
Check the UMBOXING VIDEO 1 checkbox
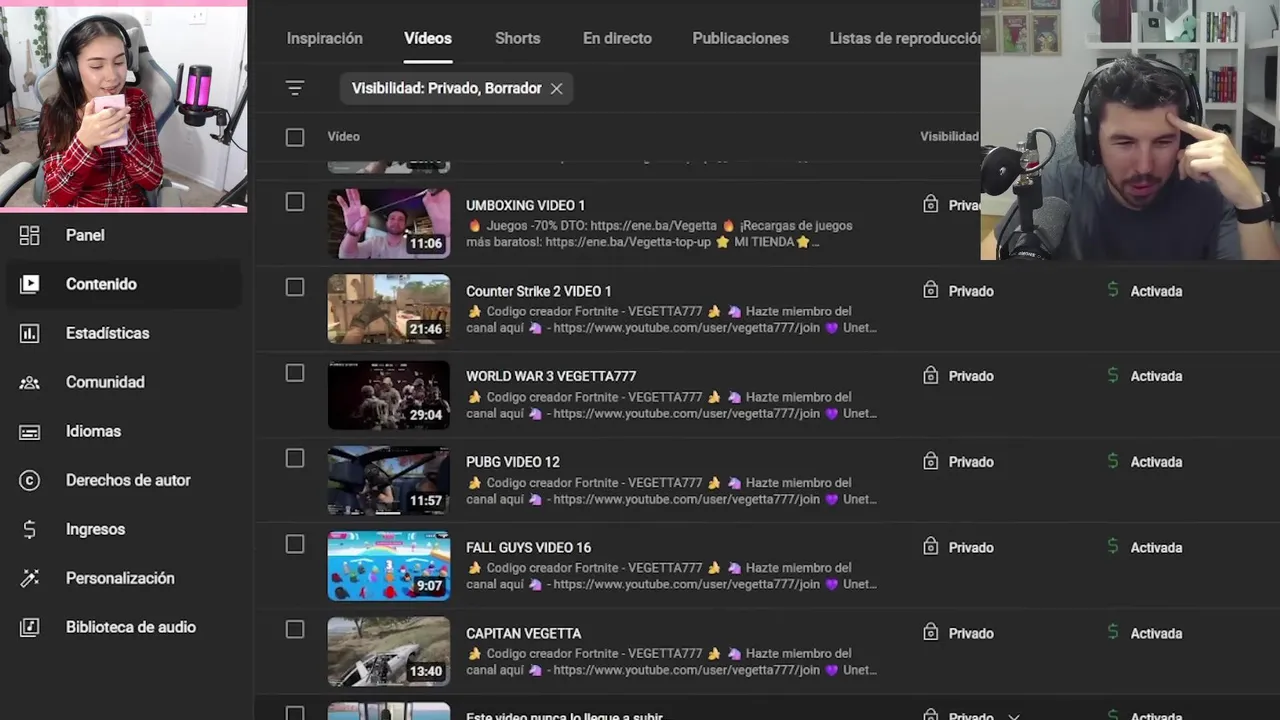(294, 202)
